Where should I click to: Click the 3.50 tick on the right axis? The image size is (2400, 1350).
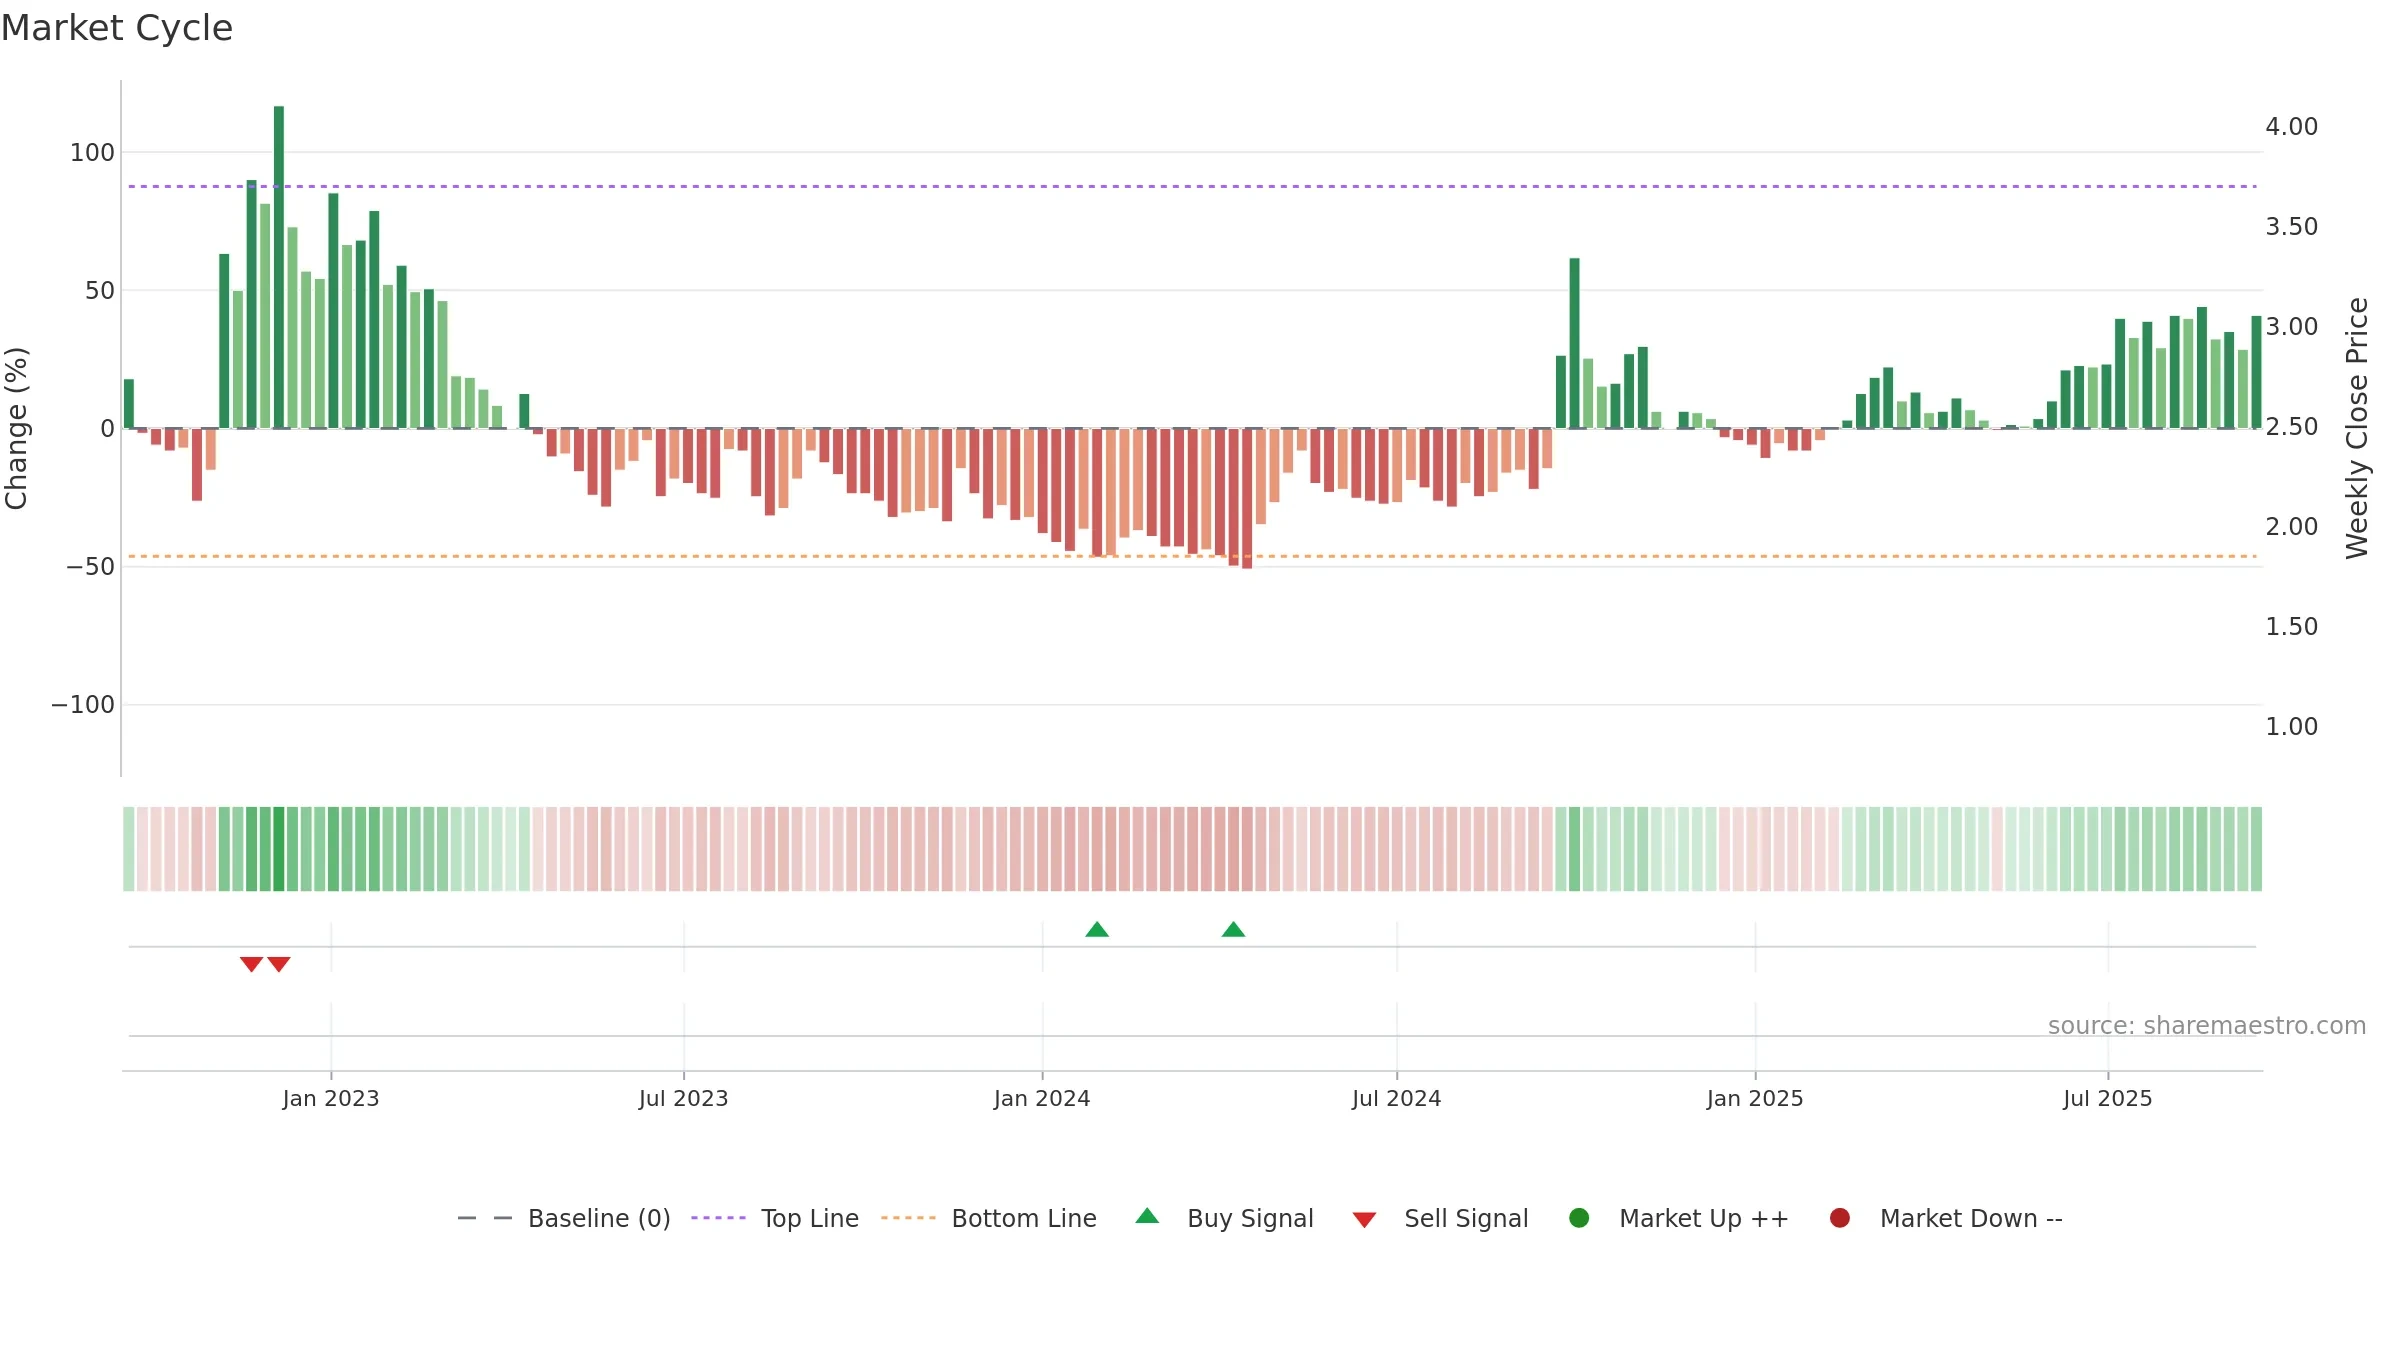[2292, 226]
